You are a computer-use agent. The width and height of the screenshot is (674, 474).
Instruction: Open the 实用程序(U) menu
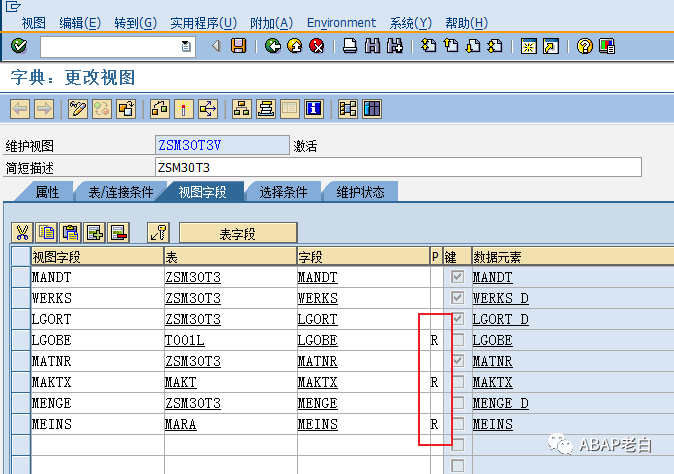(x=203, y=23)
